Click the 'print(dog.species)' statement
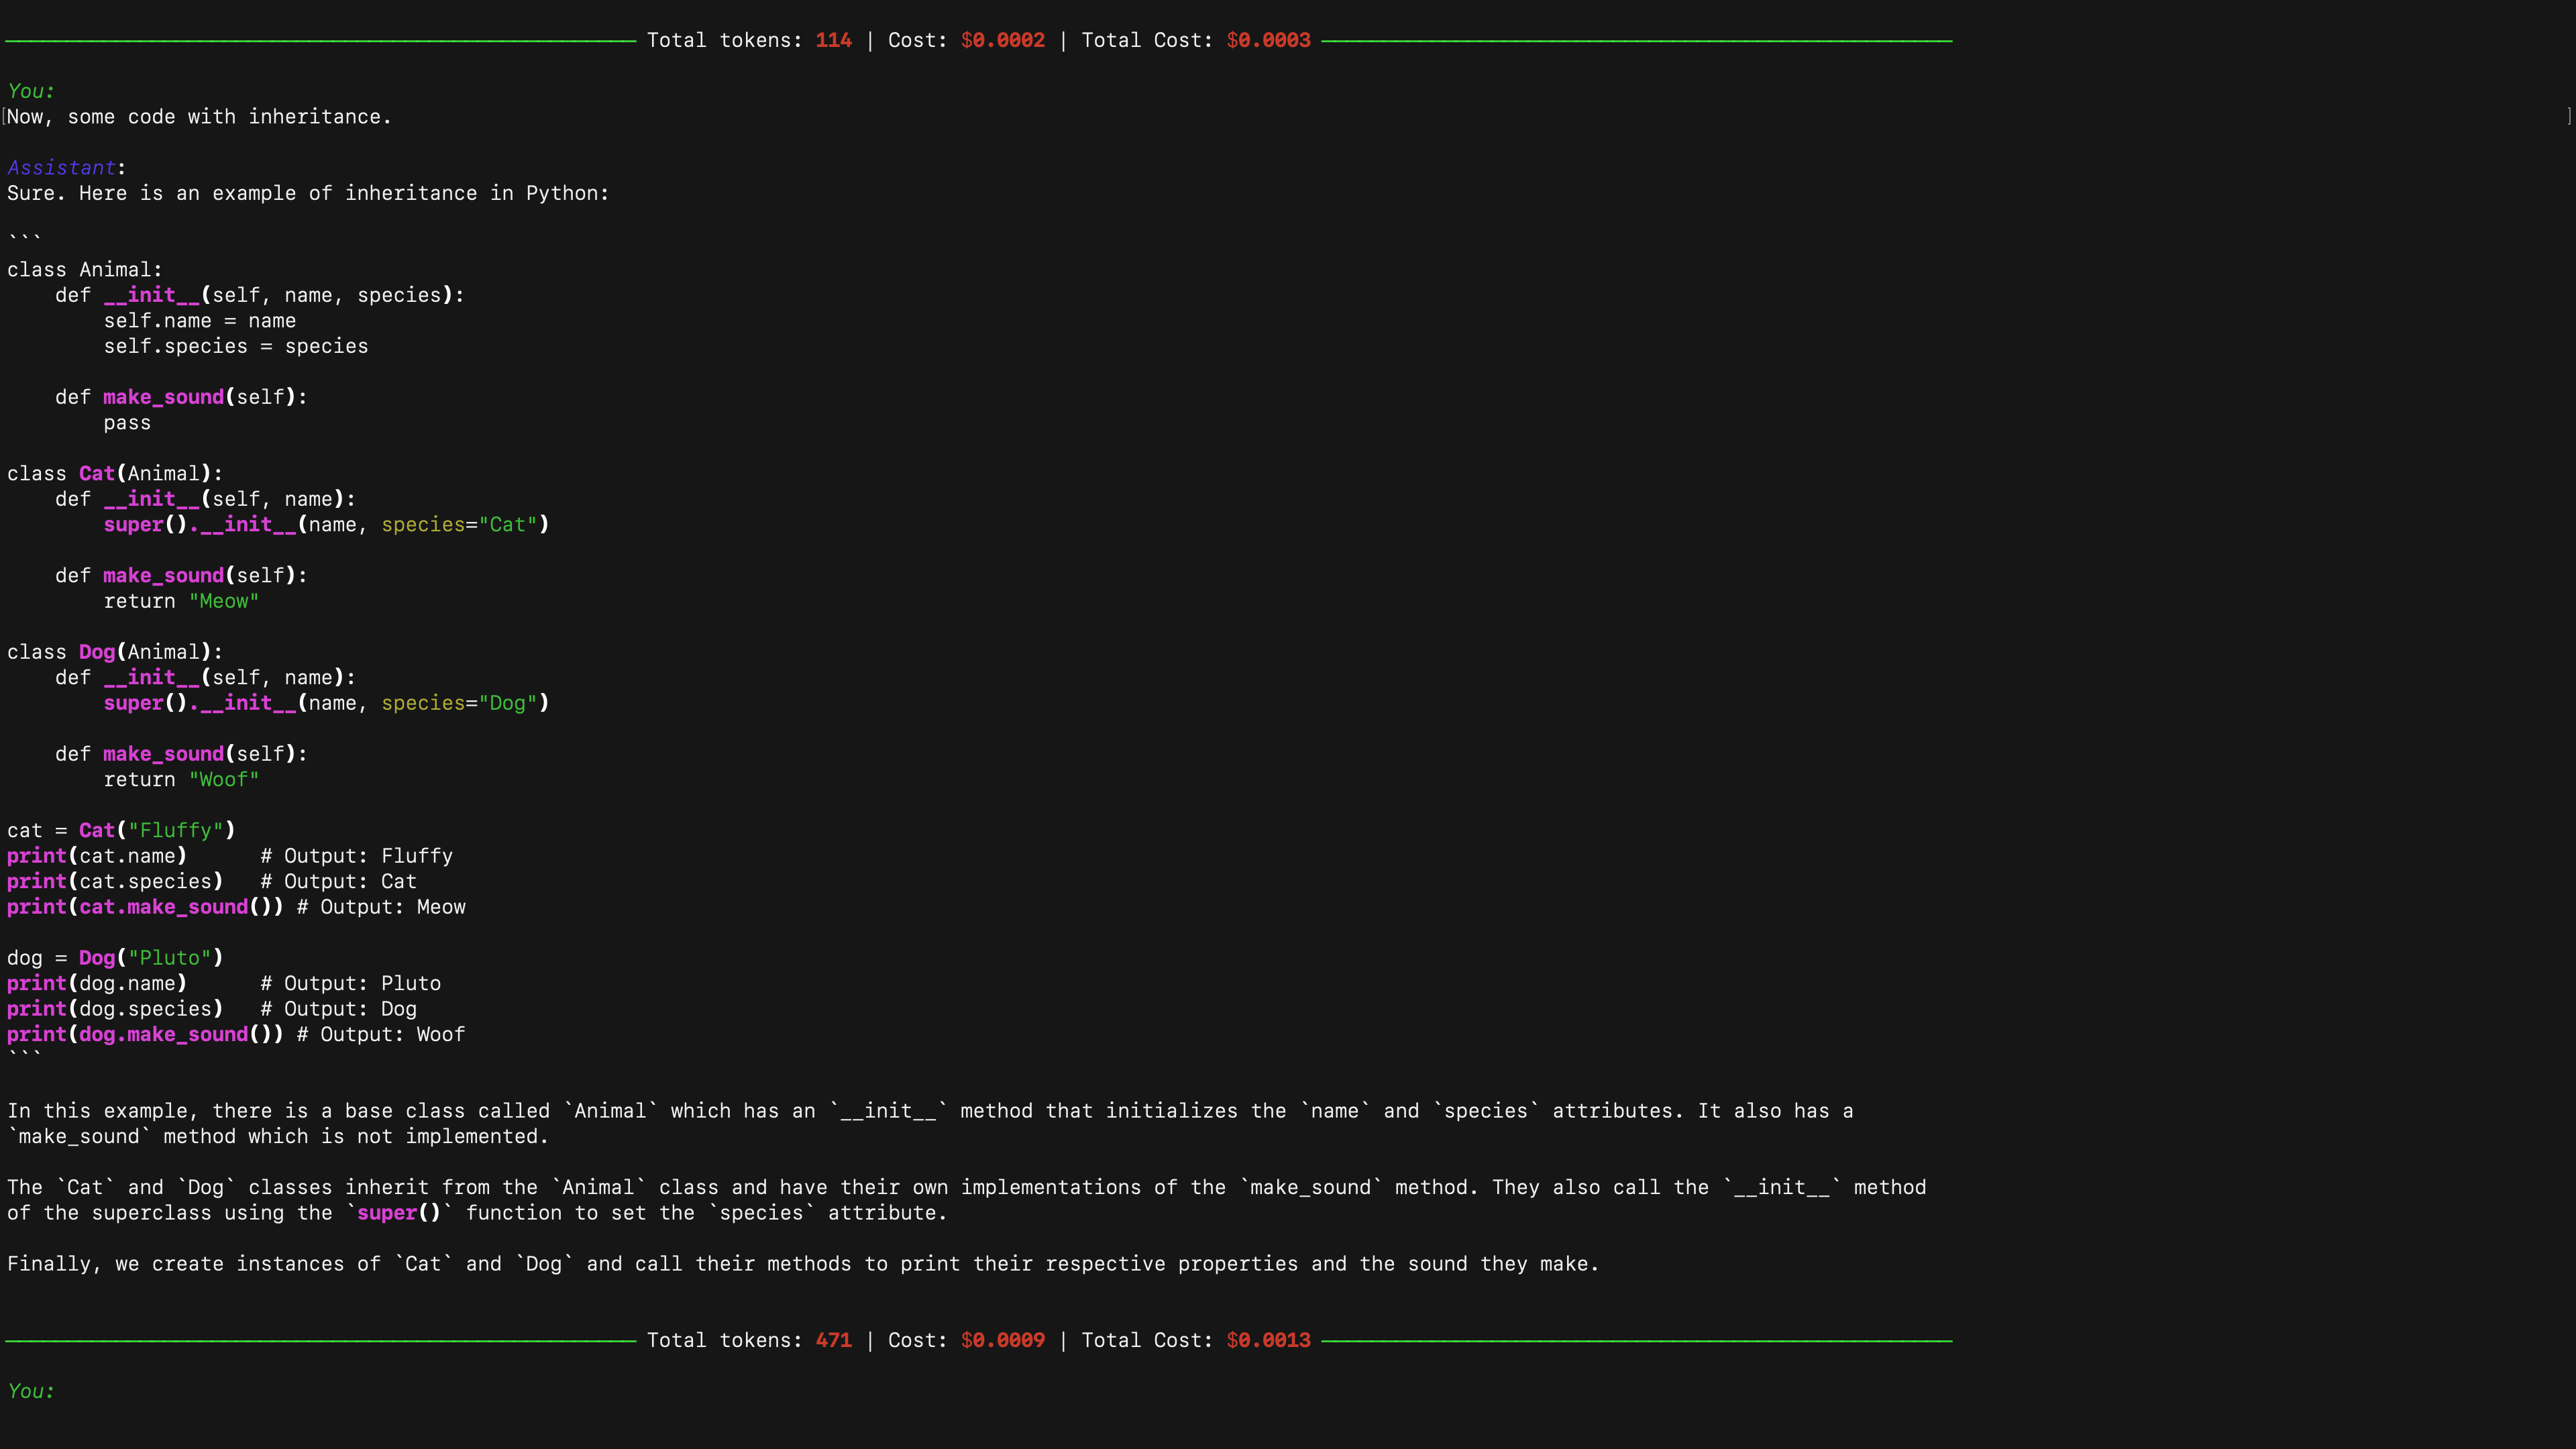 [115, 1009]
